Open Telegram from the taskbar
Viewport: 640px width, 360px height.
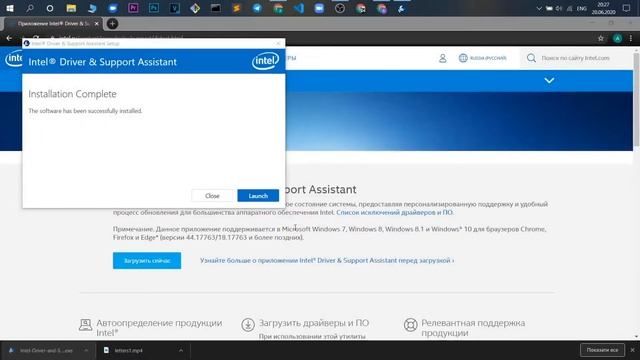coord(257,8)
